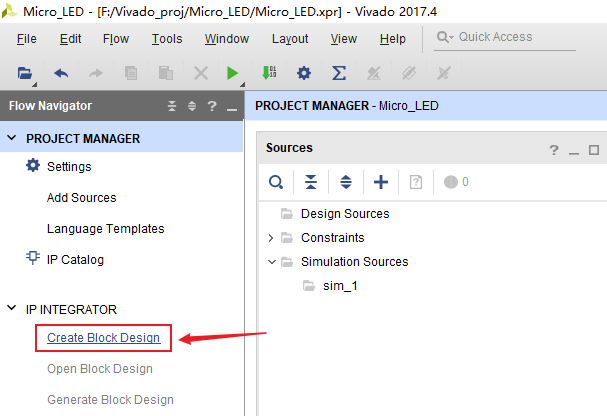Open the run dropdown arrow beside play

(242, 84)
